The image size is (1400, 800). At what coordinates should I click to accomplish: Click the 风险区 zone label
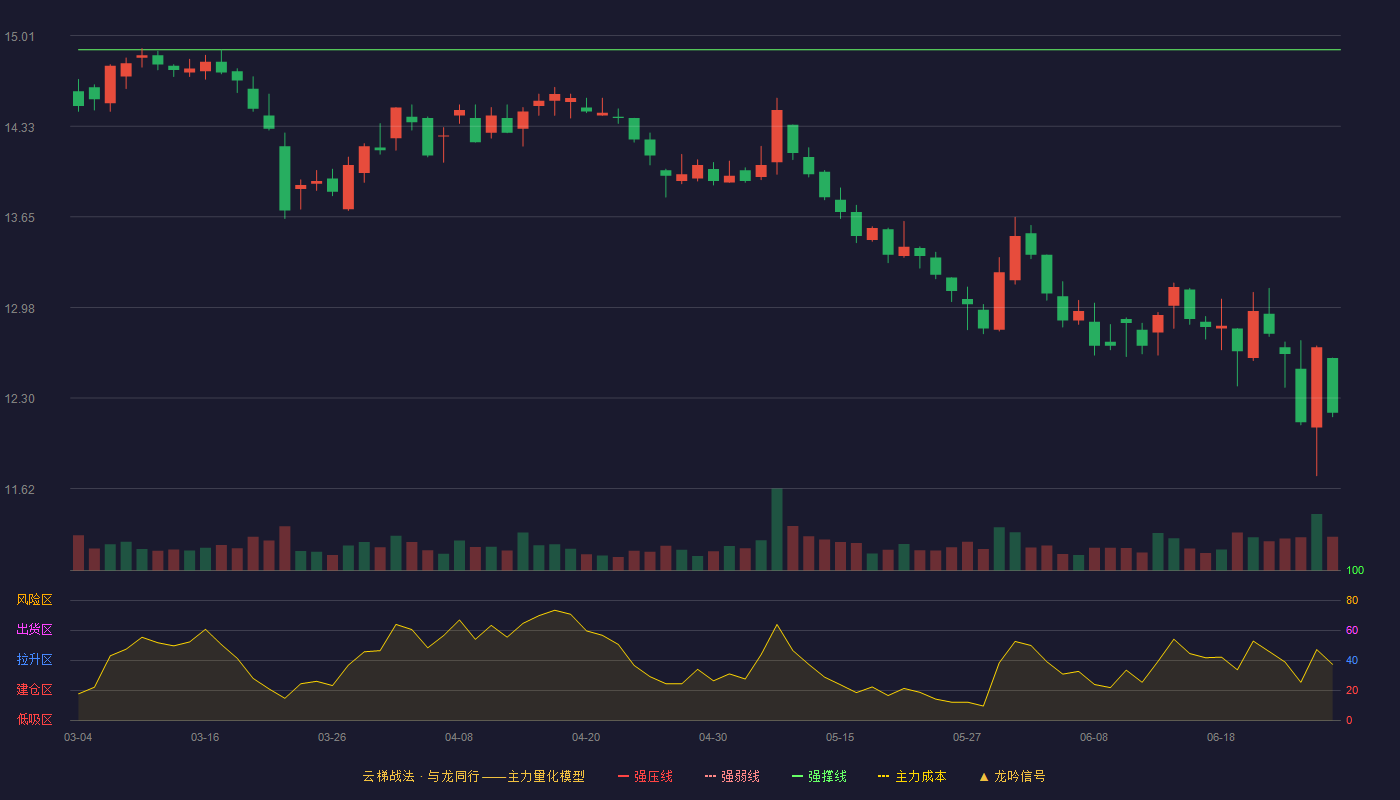tap(35, 600)
